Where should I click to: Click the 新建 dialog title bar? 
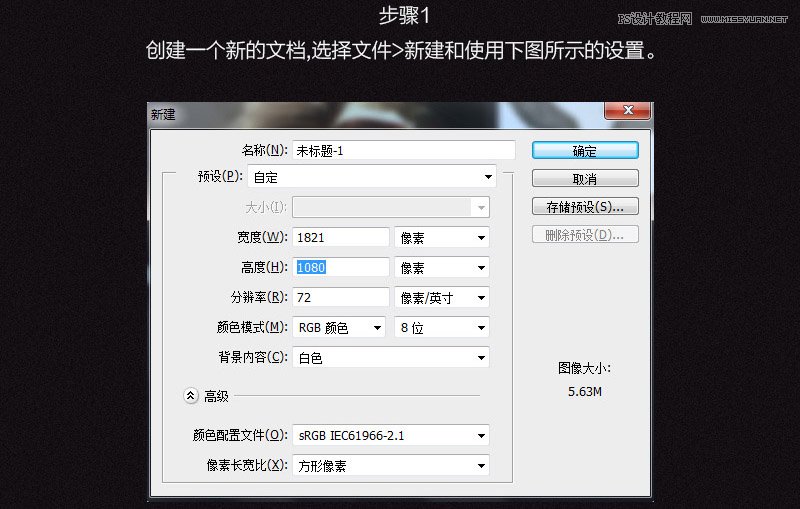(350, 113)
